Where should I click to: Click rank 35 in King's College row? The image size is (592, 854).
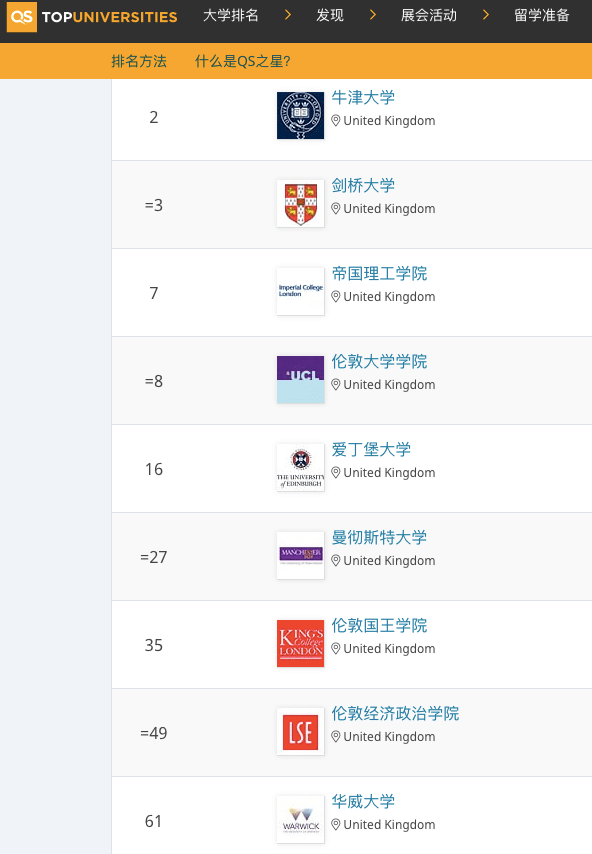(154, 645)
